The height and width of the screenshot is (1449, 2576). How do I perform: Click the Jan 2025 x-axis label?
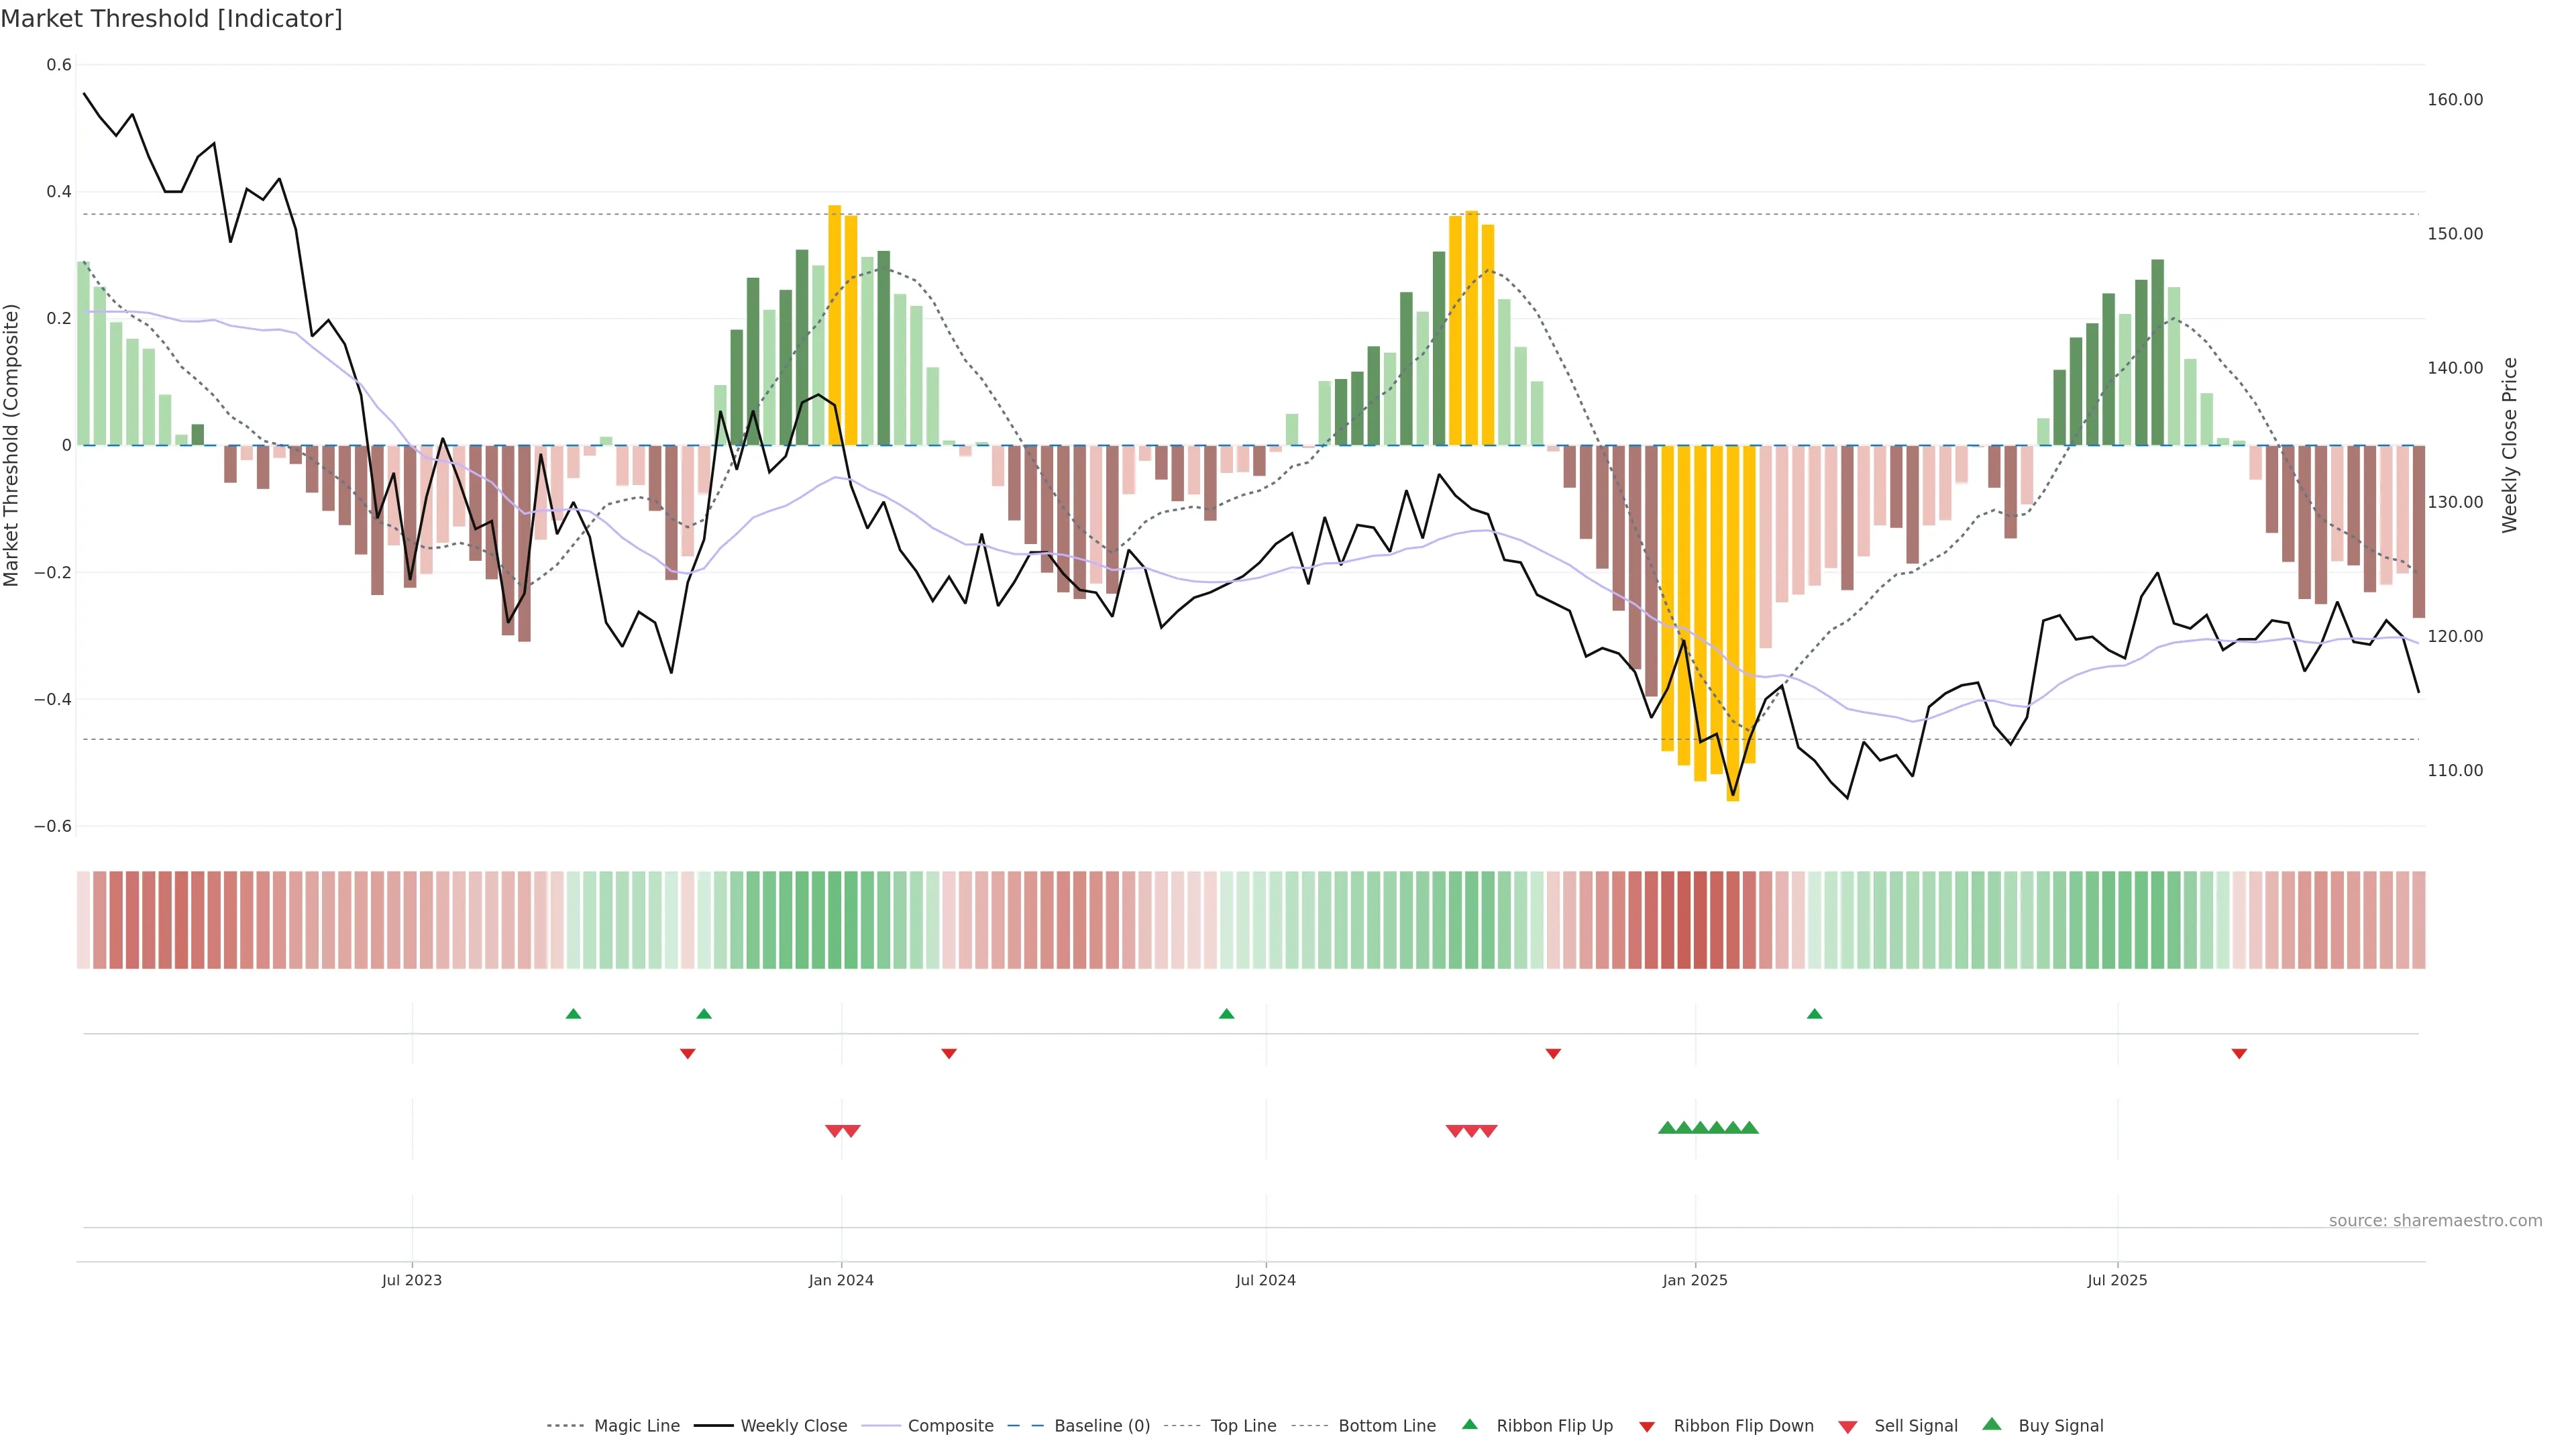(x=1694, y=1280)
